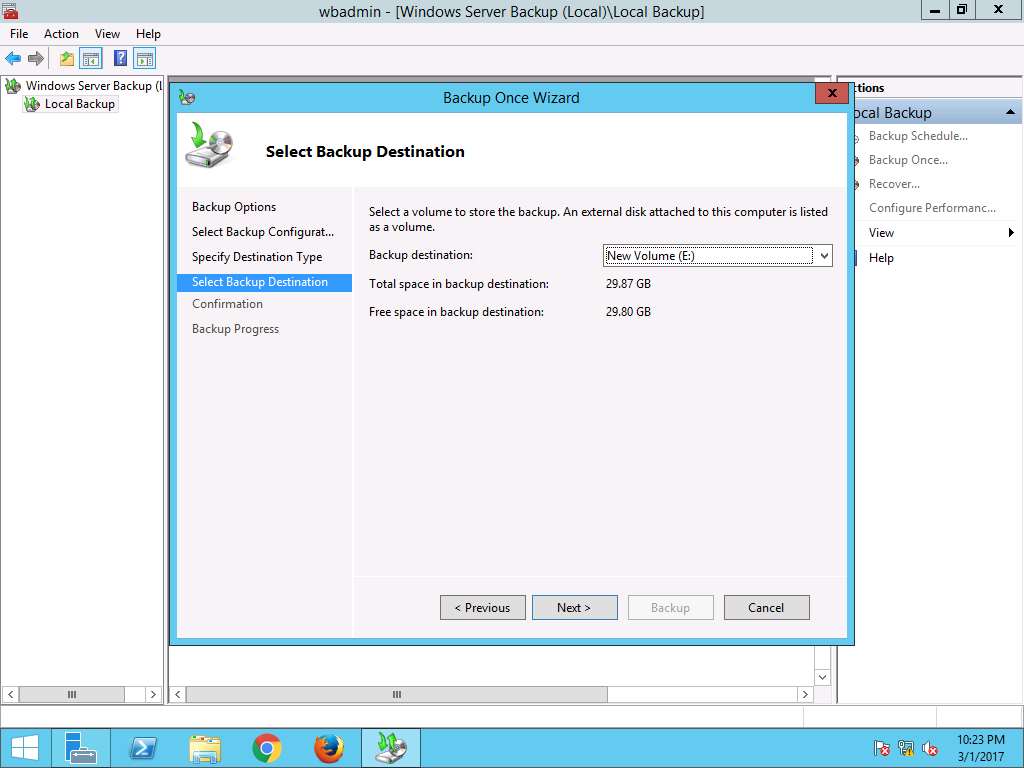Launch Google Chrome from the taskbar
The image size is (1024, 768).
click(x=266, y=748)
